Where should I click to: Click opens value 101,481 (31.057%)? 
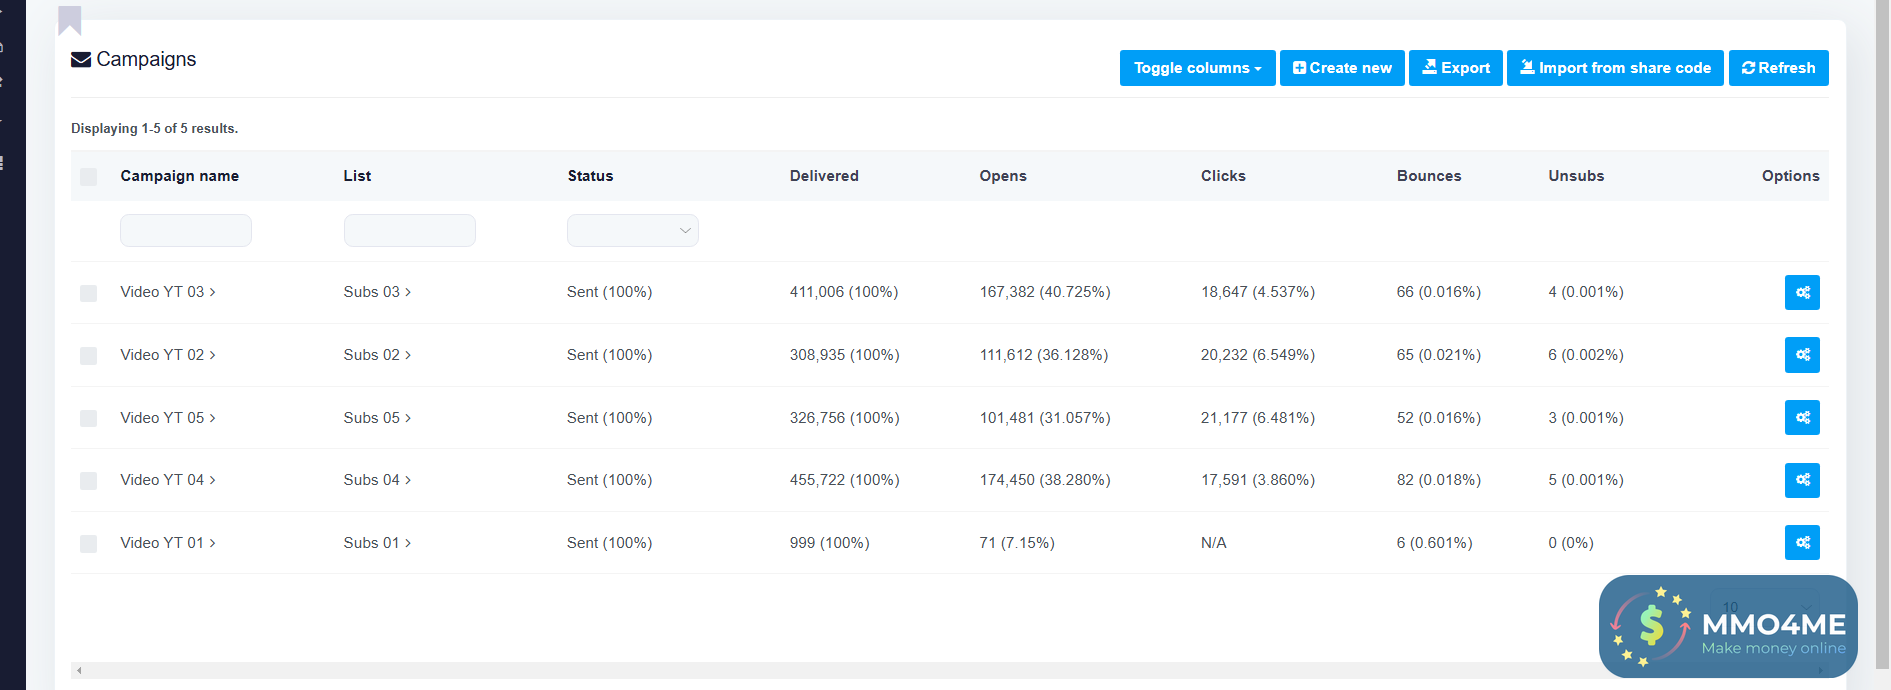pyautogui.click(x=1045, y=418)
